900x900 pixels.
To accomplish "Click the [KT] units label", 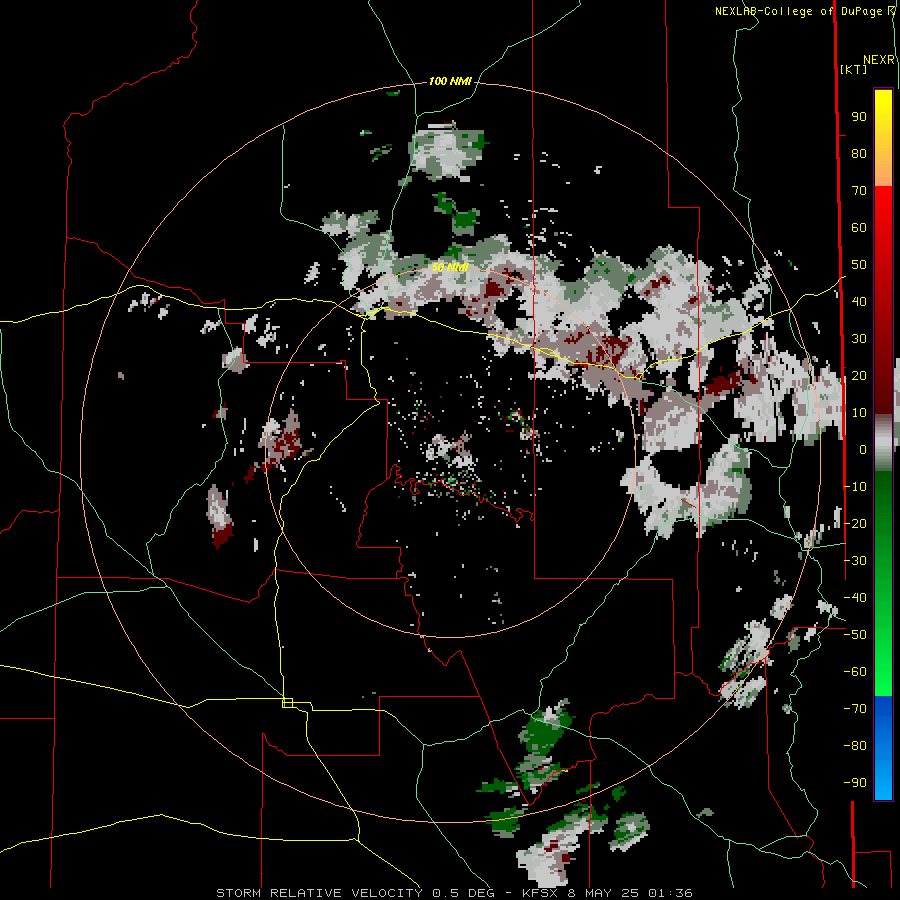I will [x=853, y=69].
